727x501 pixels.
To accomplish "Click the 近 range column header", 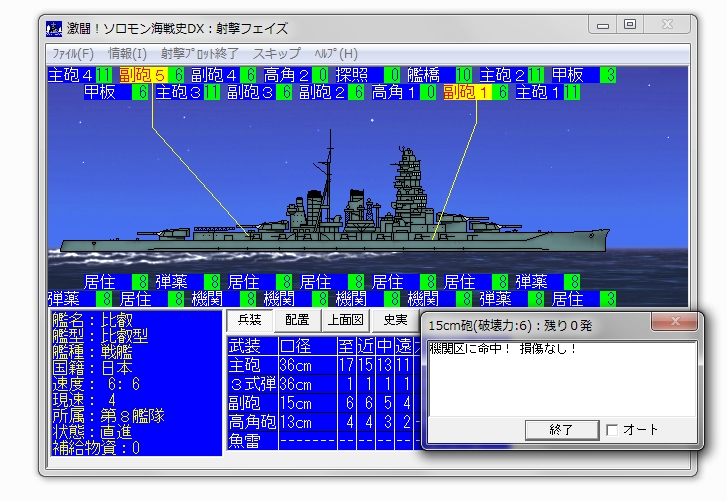I will (x=365, y=346).
